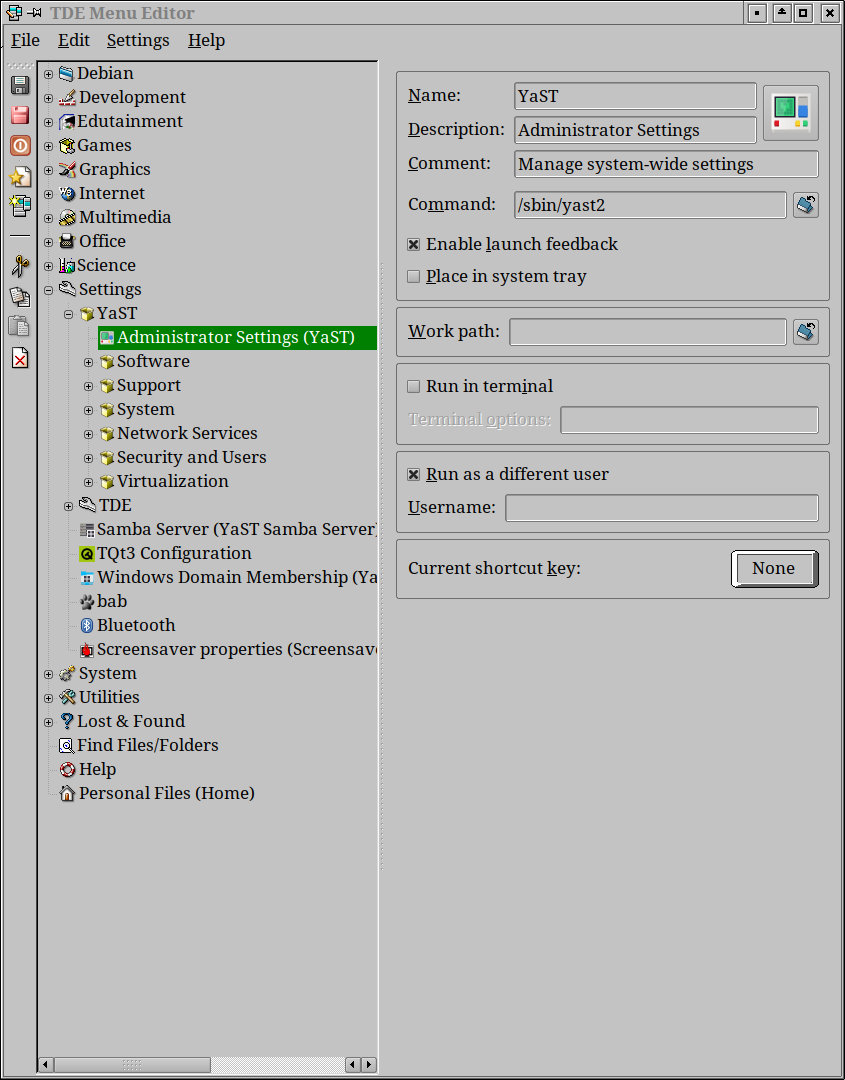Screen dimensions: 845x1080
Task: Expand the TDE submenu
Action: 68,506
